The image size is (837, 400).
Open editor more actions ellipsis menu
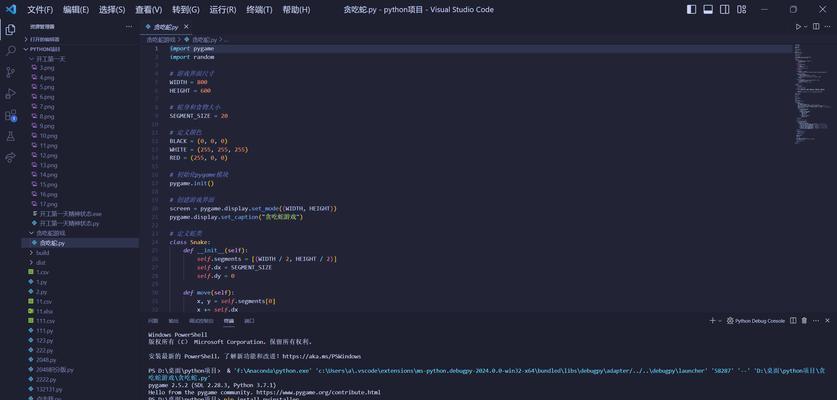[827, 27]
